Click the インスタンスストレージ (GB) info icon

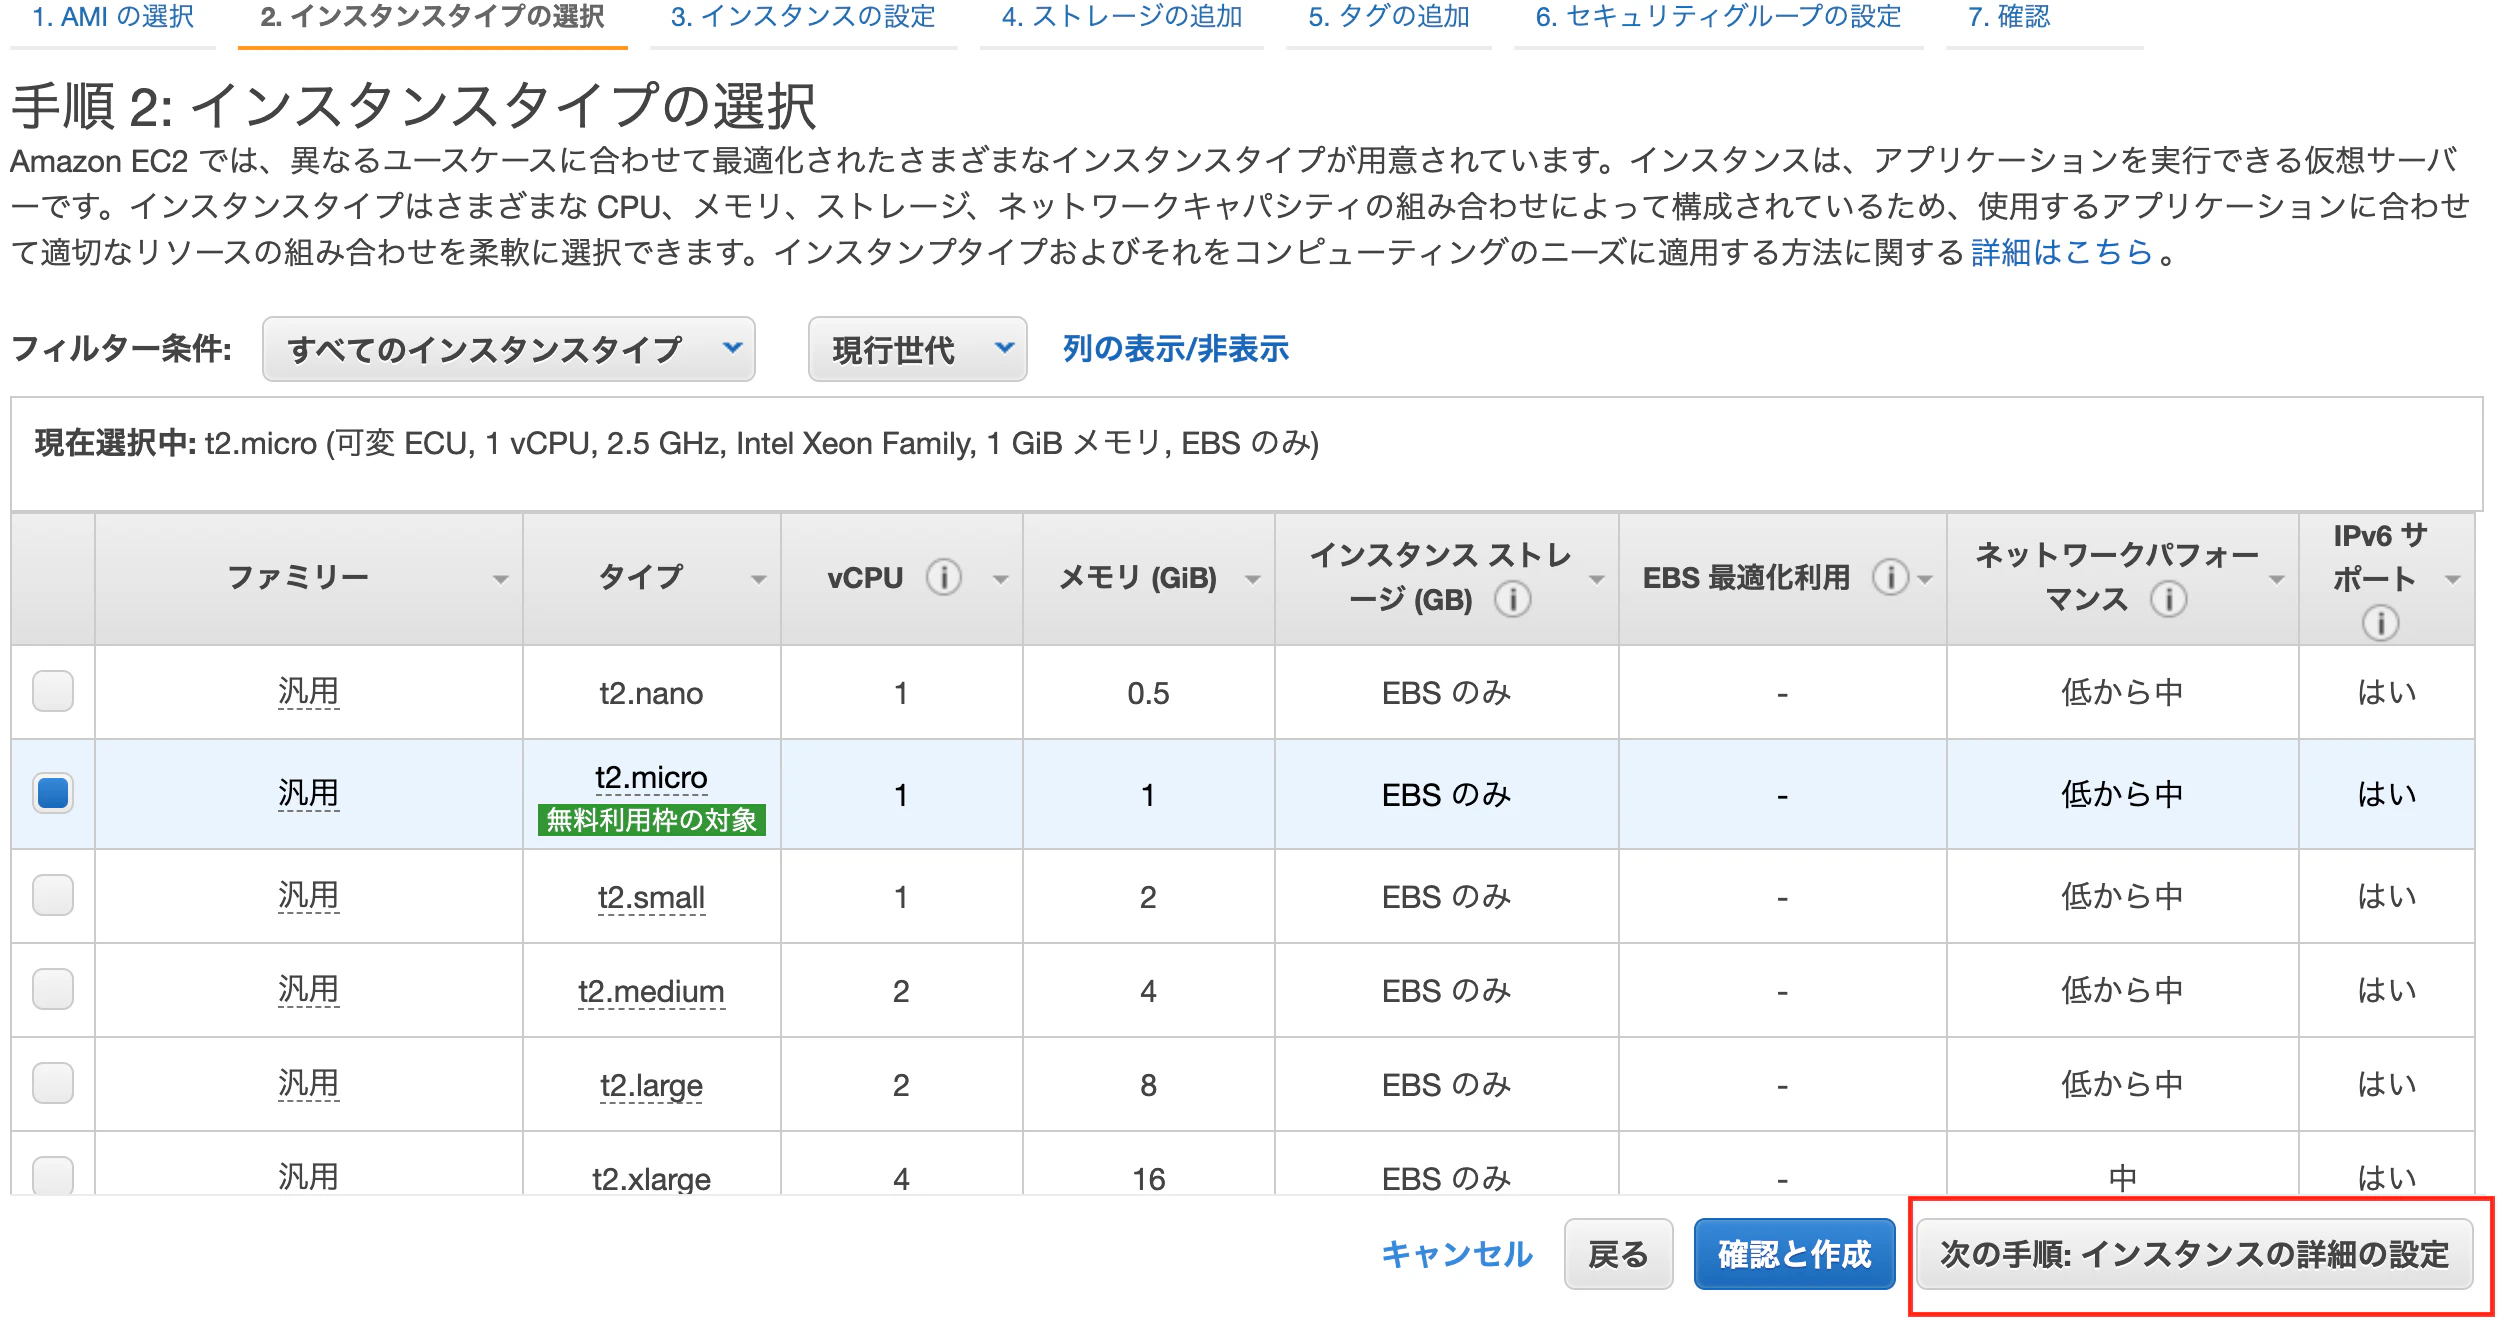pos(1512,601)
